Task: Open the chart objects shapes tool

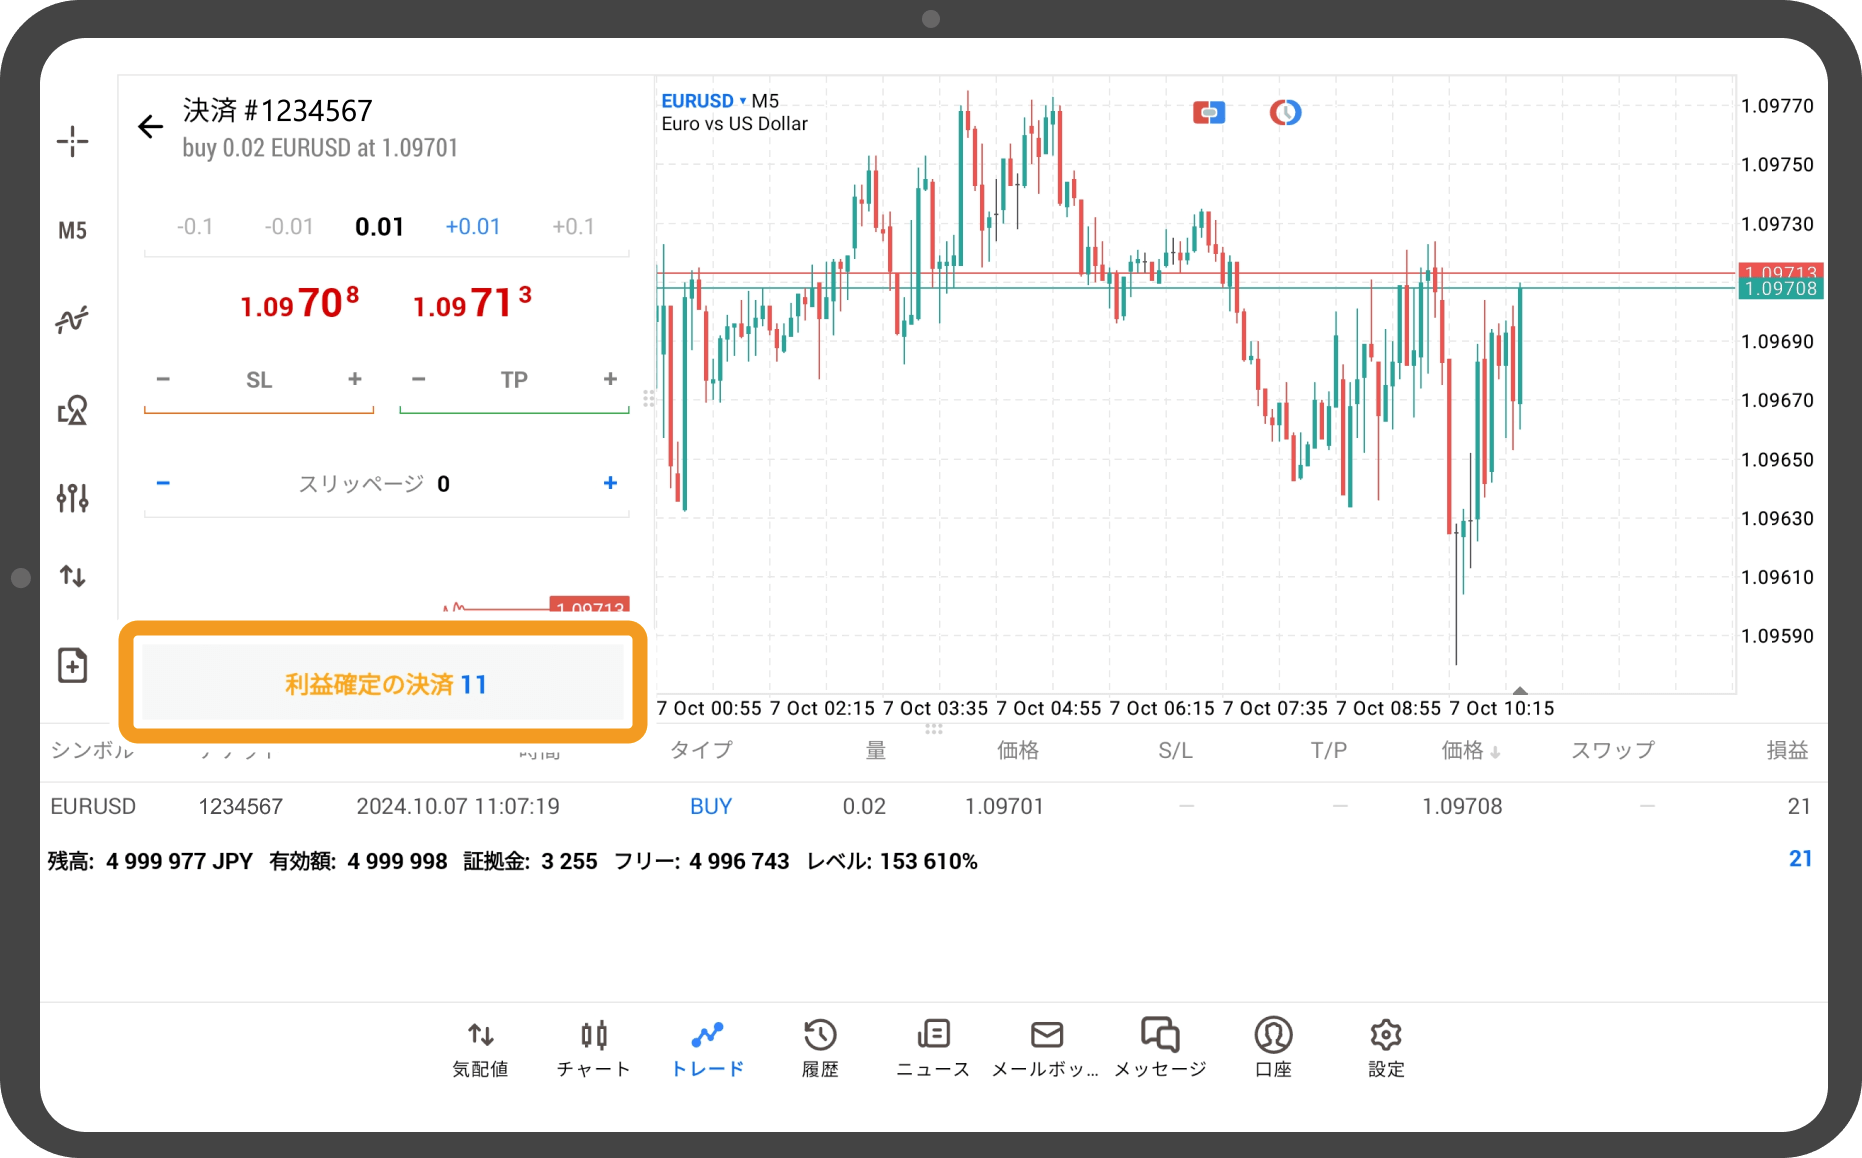Action: 72,409
